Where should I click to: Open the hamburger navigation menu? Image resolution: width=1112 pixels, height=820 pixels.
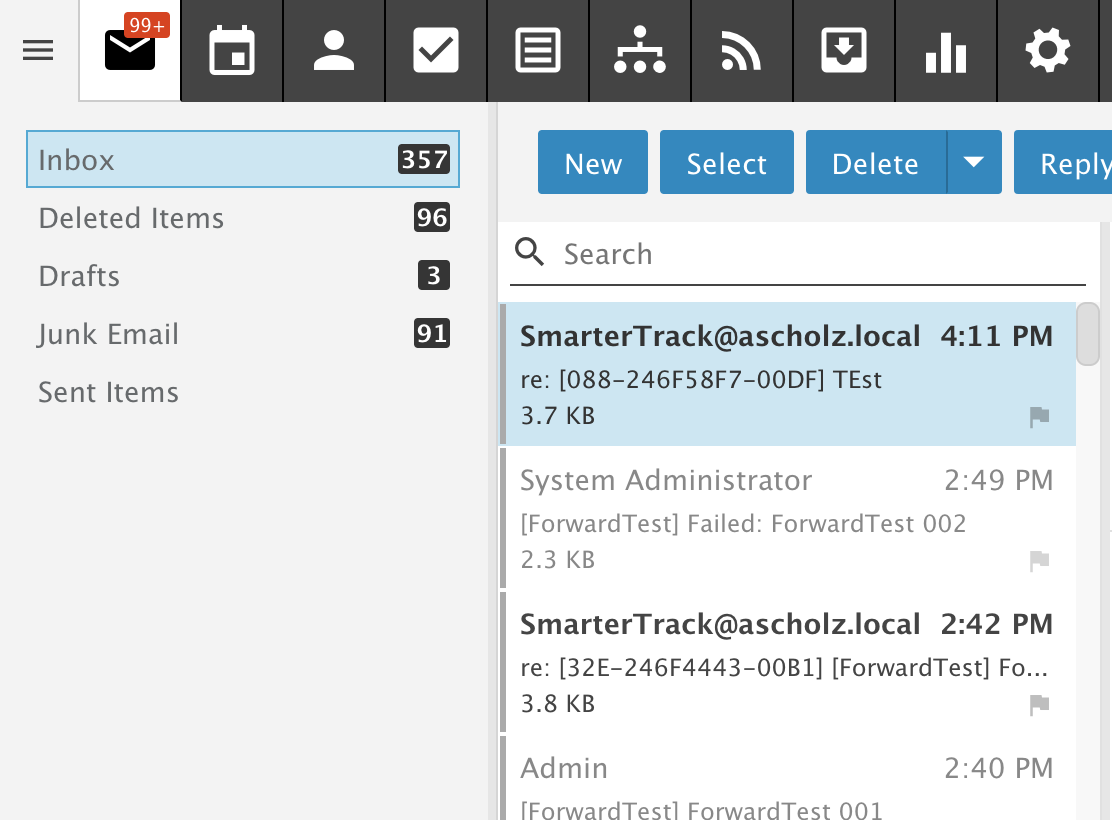[38, 51]
